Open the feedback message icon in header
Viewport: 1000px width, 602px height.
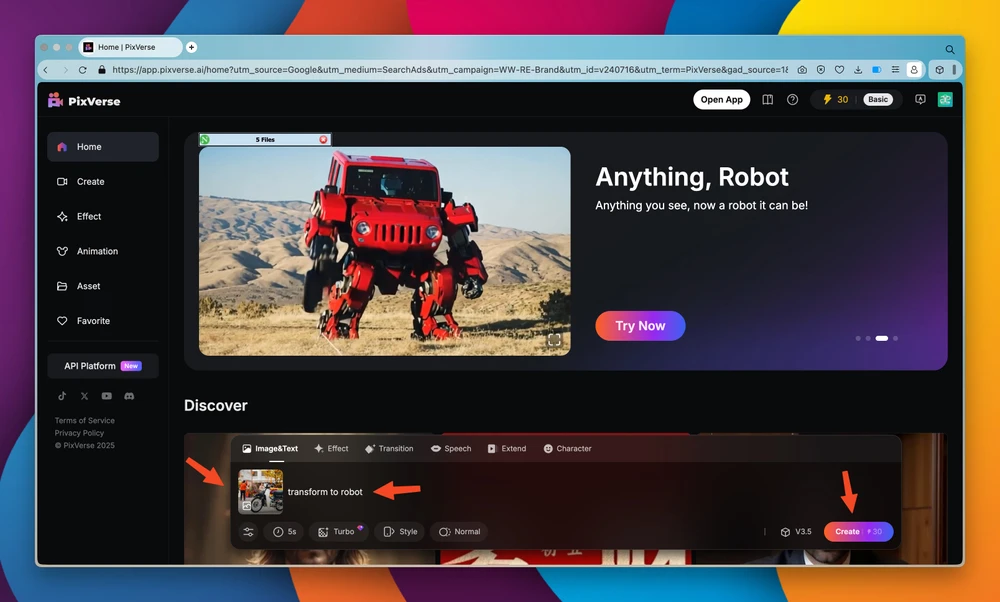(920, 100)
